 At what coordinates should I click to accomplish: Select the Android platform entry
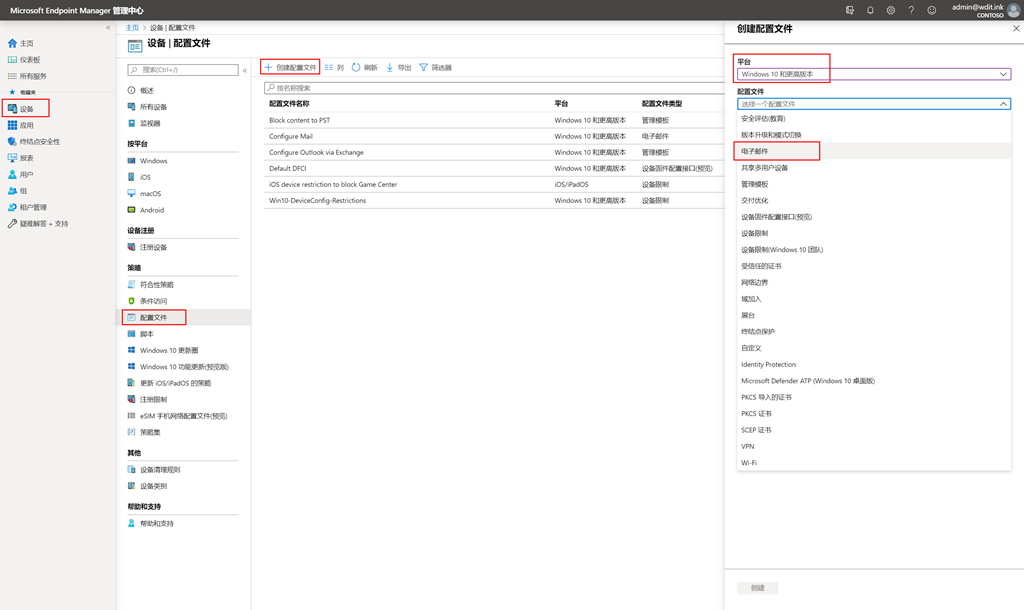(152, 210)
